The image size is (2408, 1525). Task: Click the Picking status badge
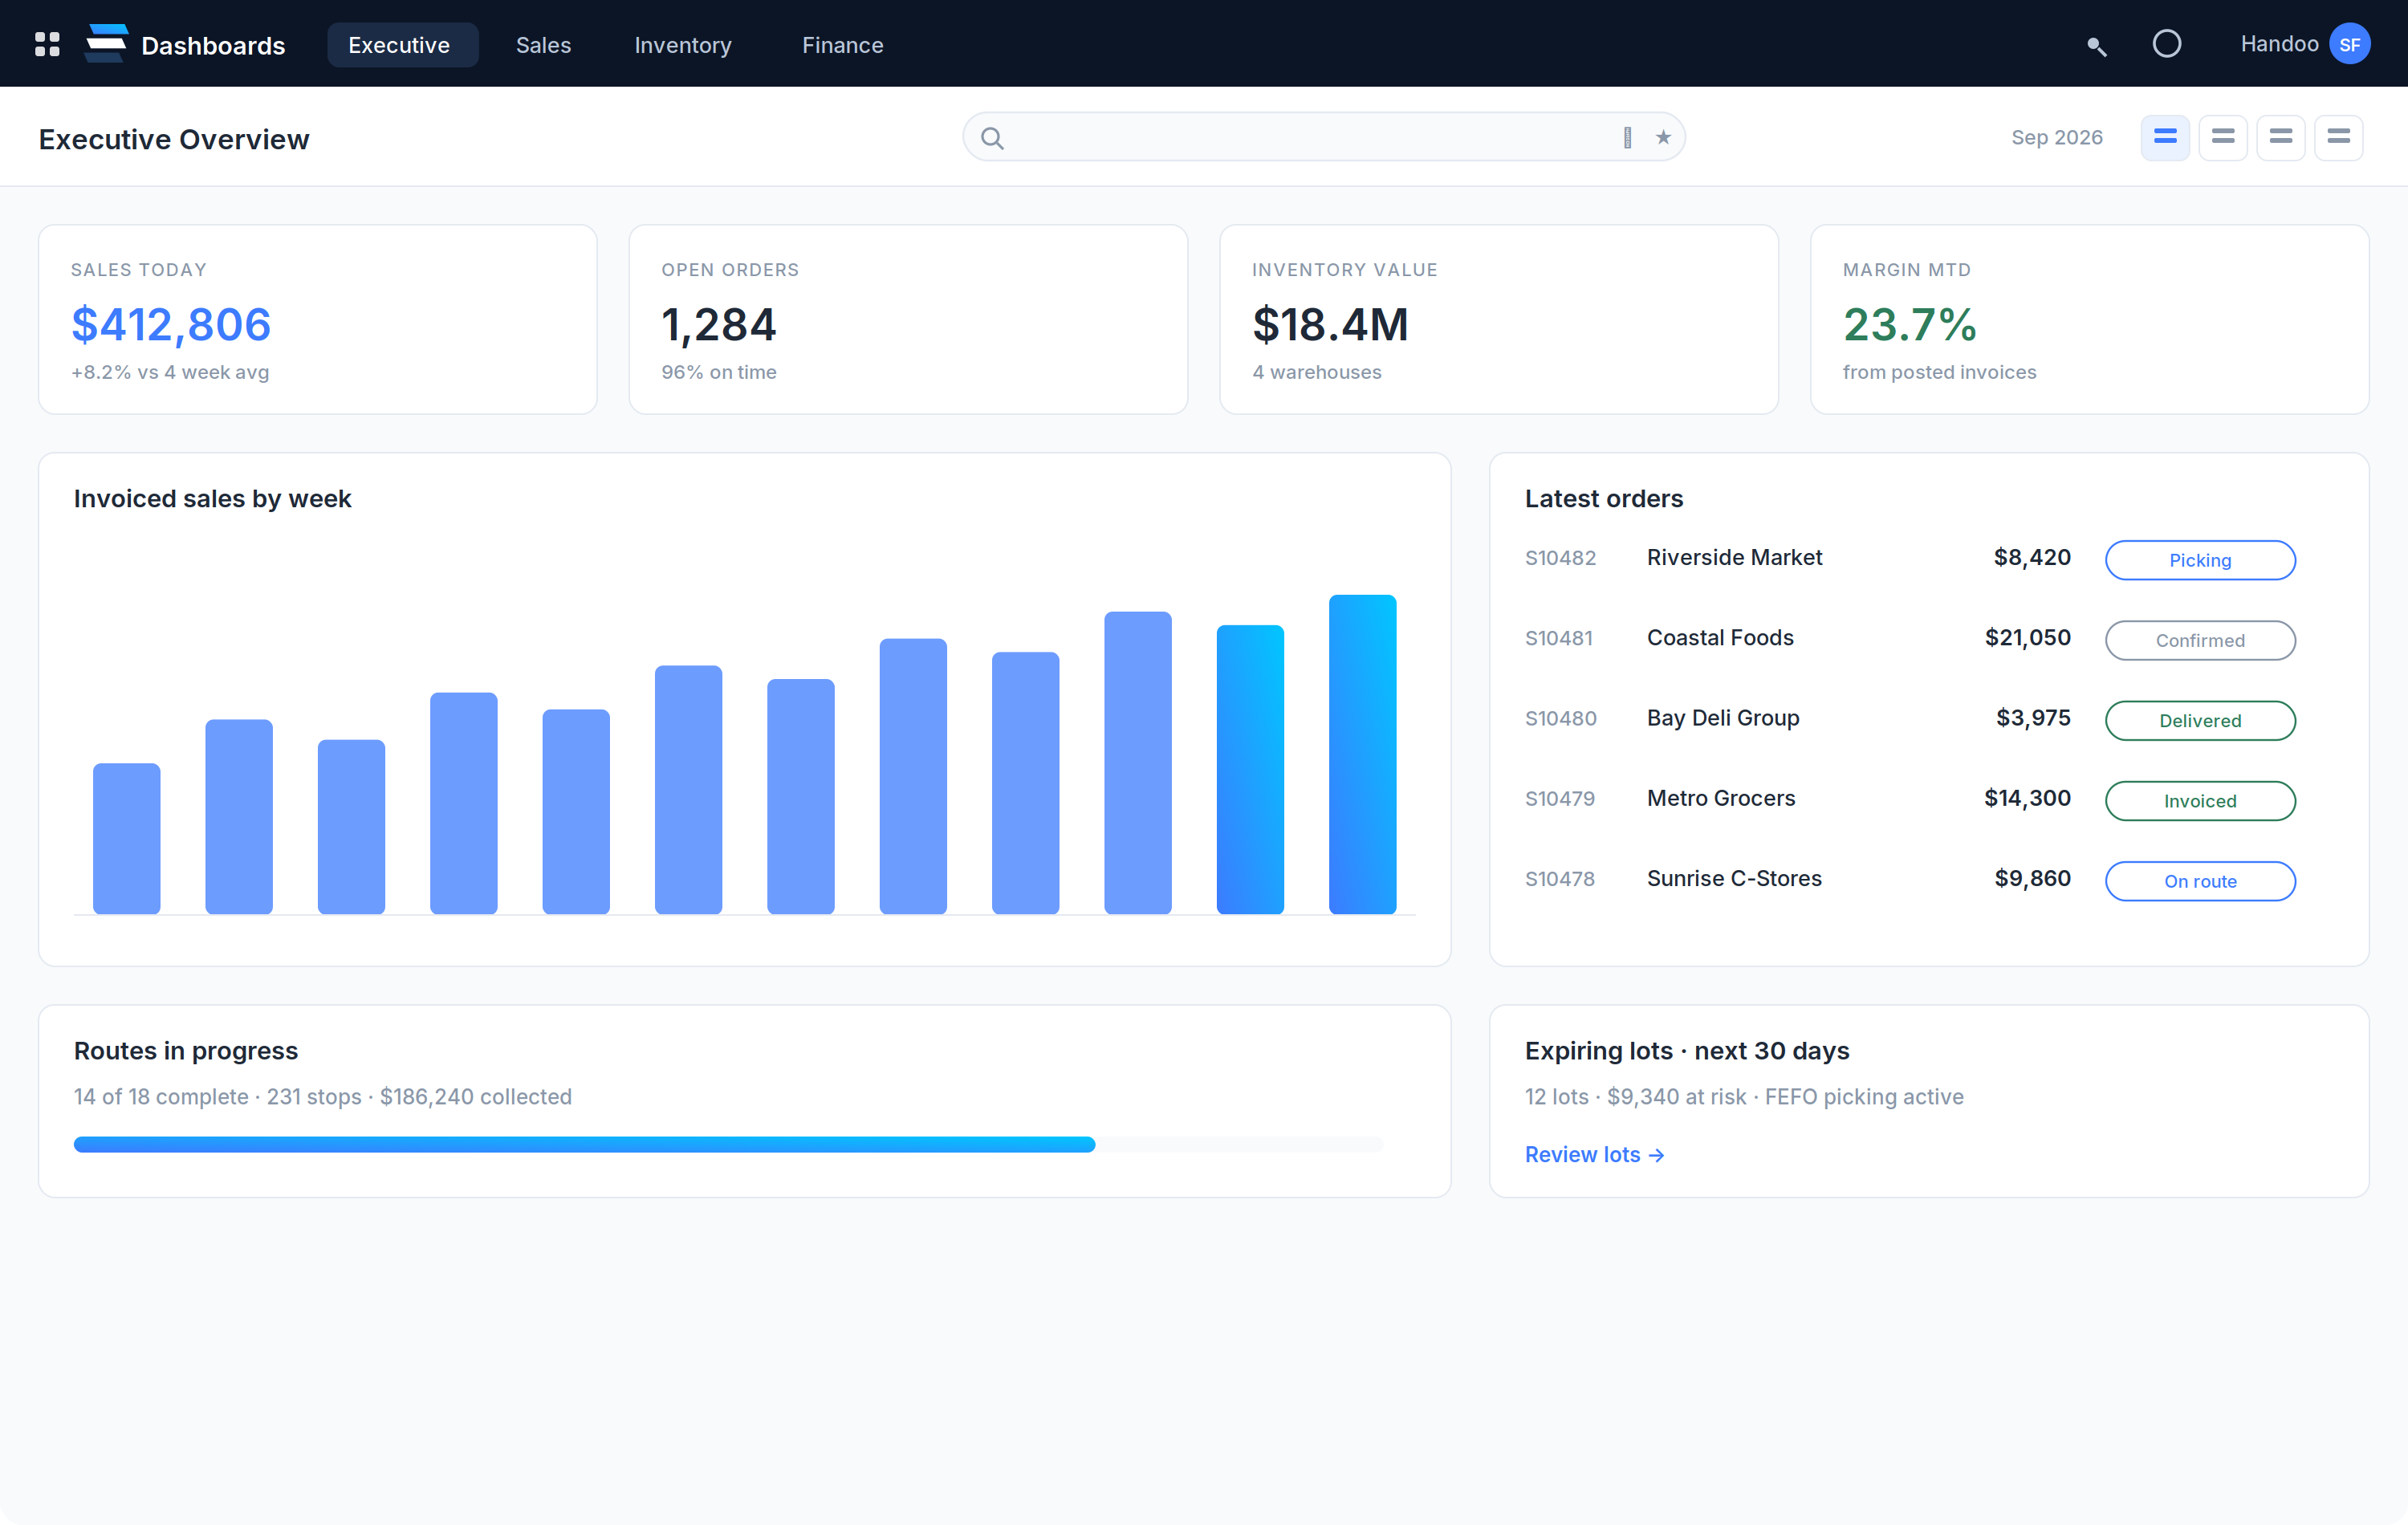click(2200, 560)
